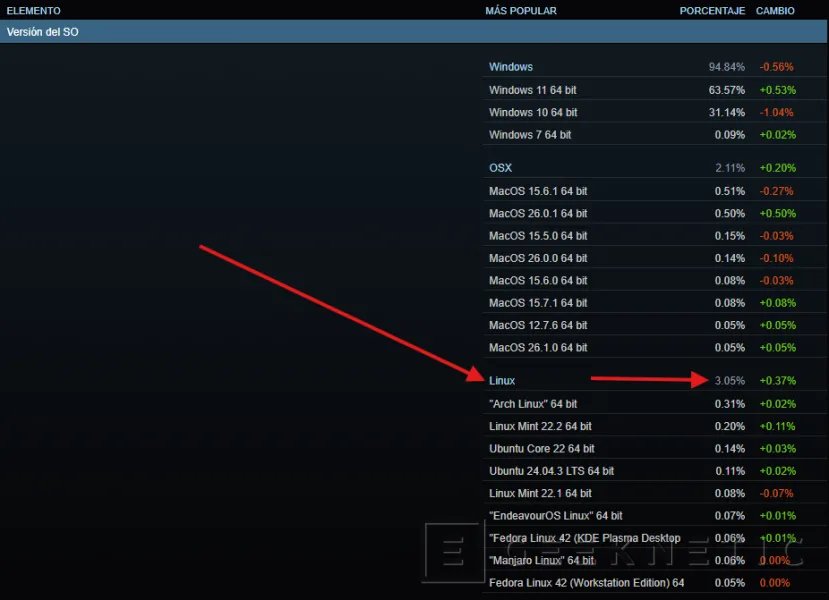The image size is (829, 600).
Task: Select the 'MacOS 12.7.6 64 bit' row
Action: coord(655,325)
